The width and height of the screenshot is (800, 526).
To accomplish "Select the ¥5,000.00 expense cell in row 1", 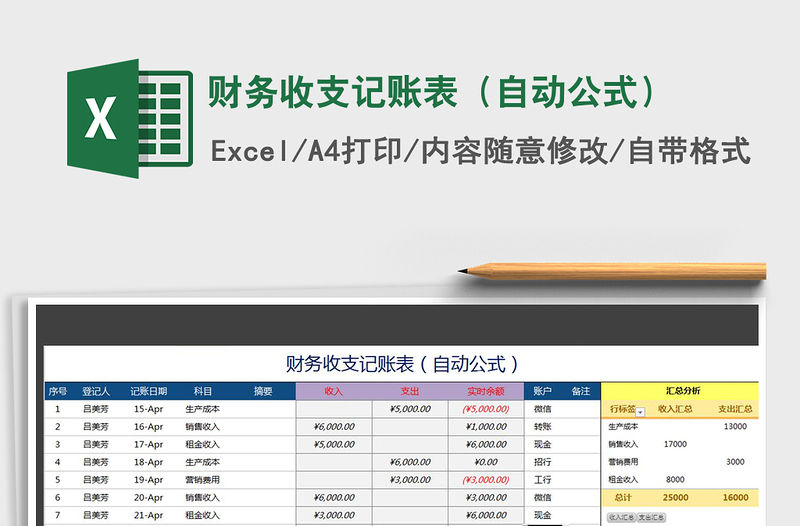I will click(x=410, y=409).
